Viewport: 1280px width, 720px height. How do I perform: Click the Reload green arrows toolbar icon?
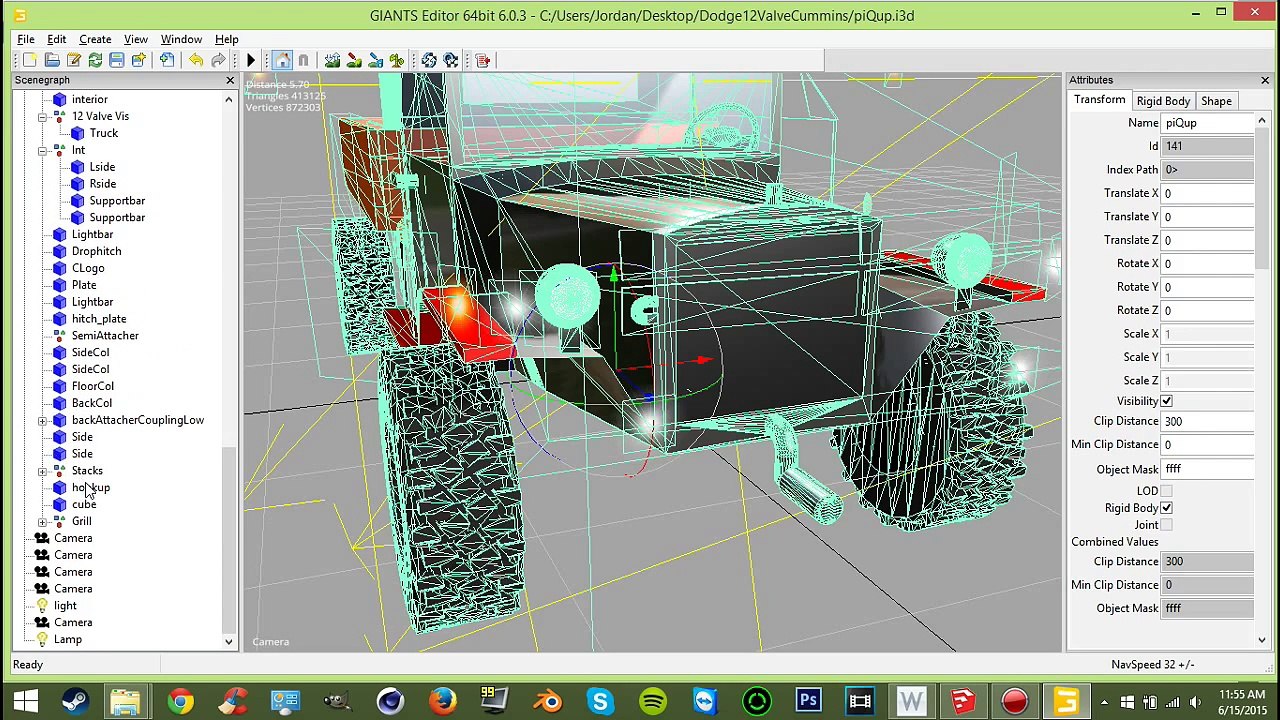95,61
